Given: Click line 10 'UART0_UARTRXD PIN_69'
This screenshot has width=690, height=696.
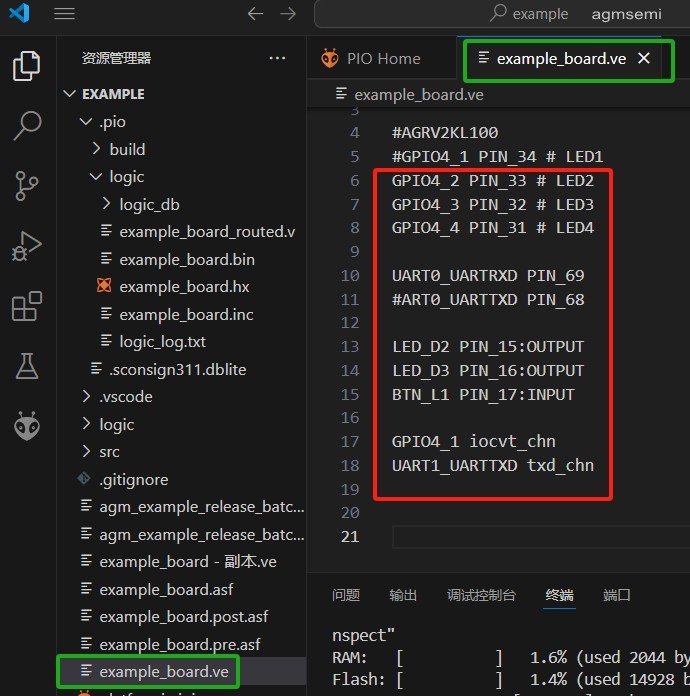Looking at the screenshot, I should (488, 276).
